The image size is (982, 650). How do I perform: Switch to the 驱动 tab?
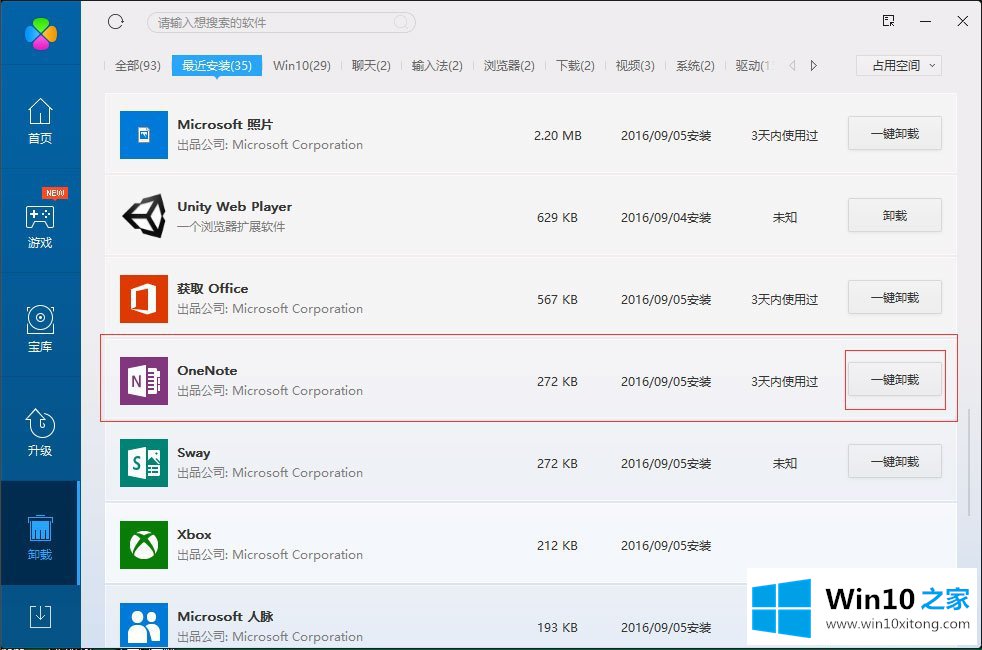point(753,66)
